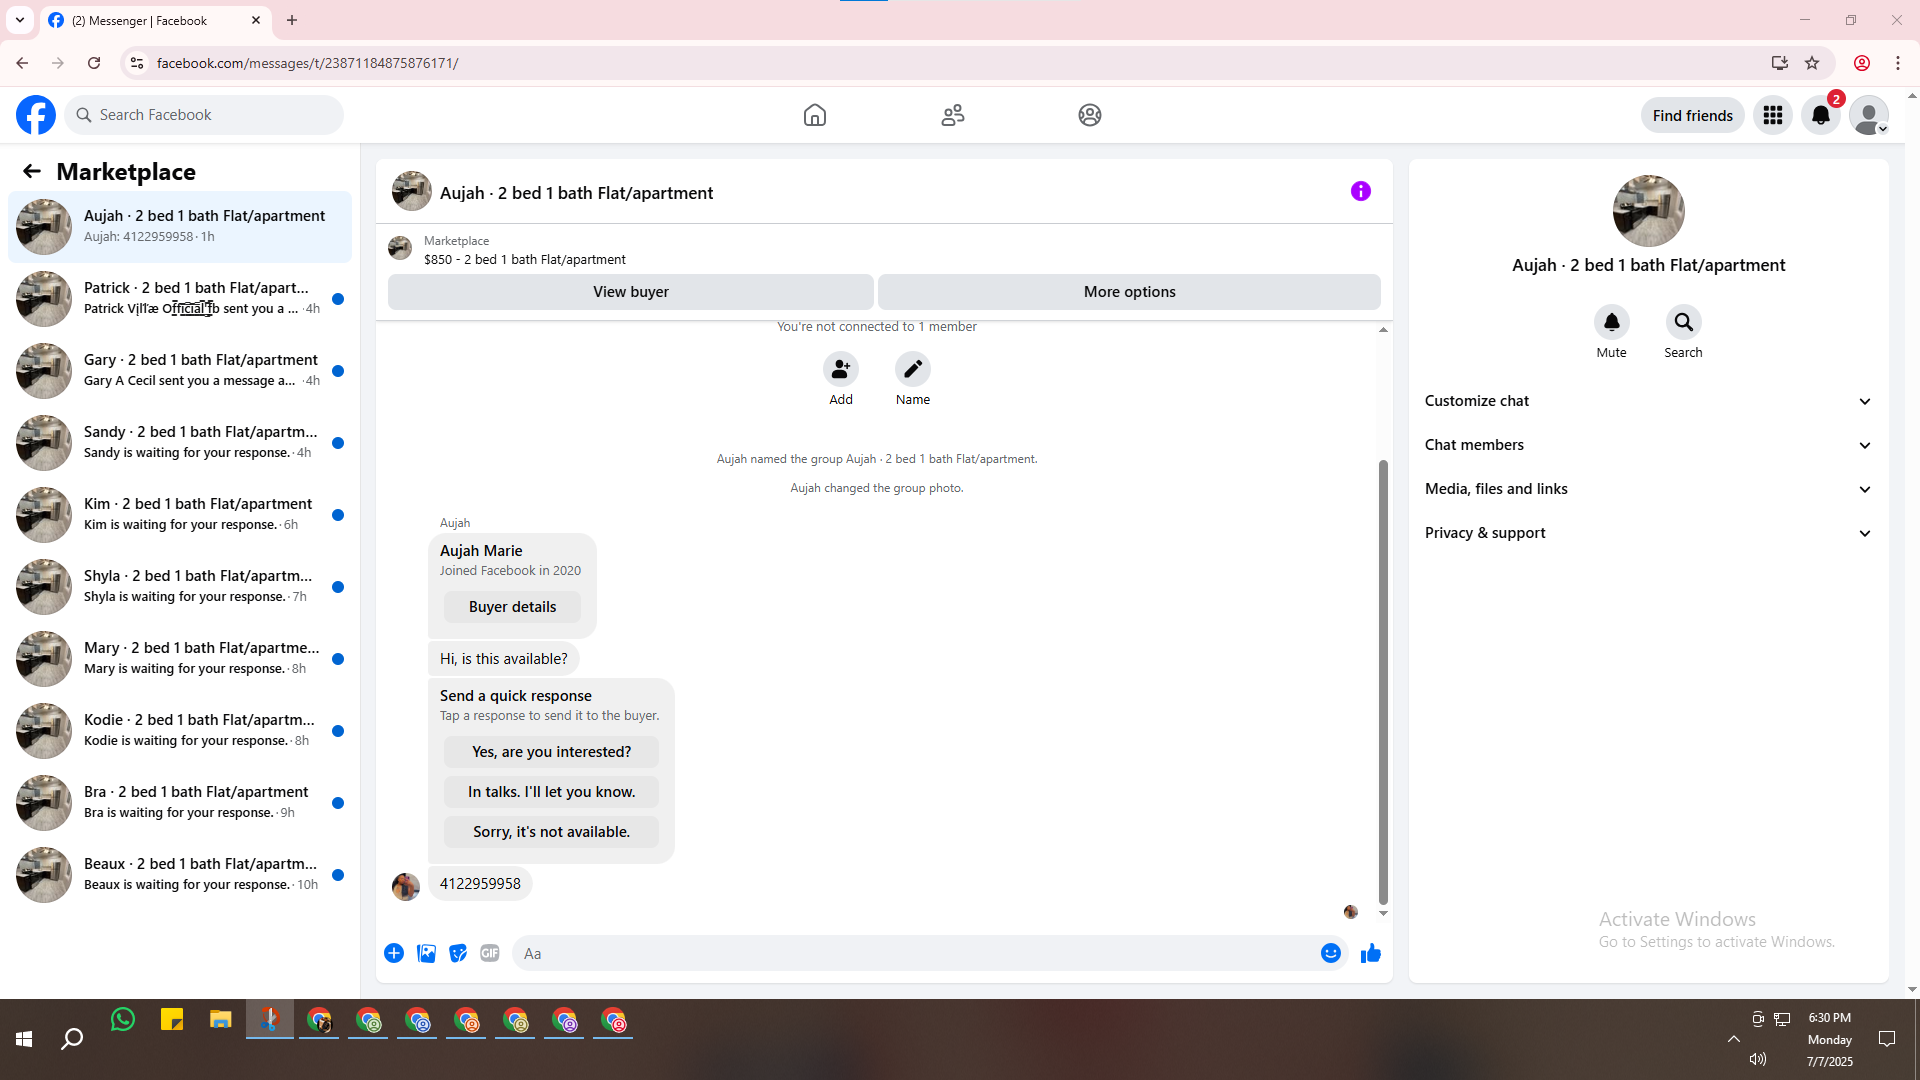Mute this conversation with bell icon
Screen dimensions: 1920x1080
[1611, 322]
